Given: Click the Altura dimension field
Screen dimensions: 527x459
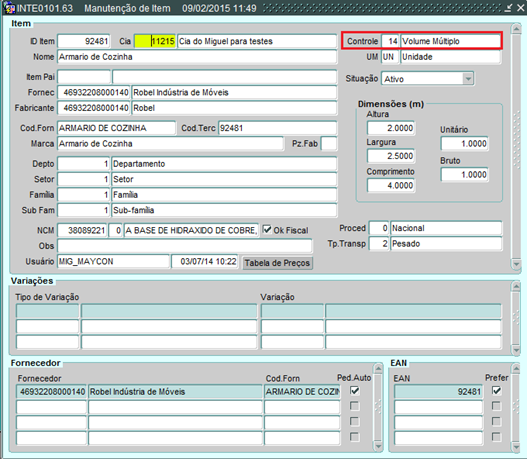Looking at the screenshot, I should pyautogui.click(x=391, y=128).
